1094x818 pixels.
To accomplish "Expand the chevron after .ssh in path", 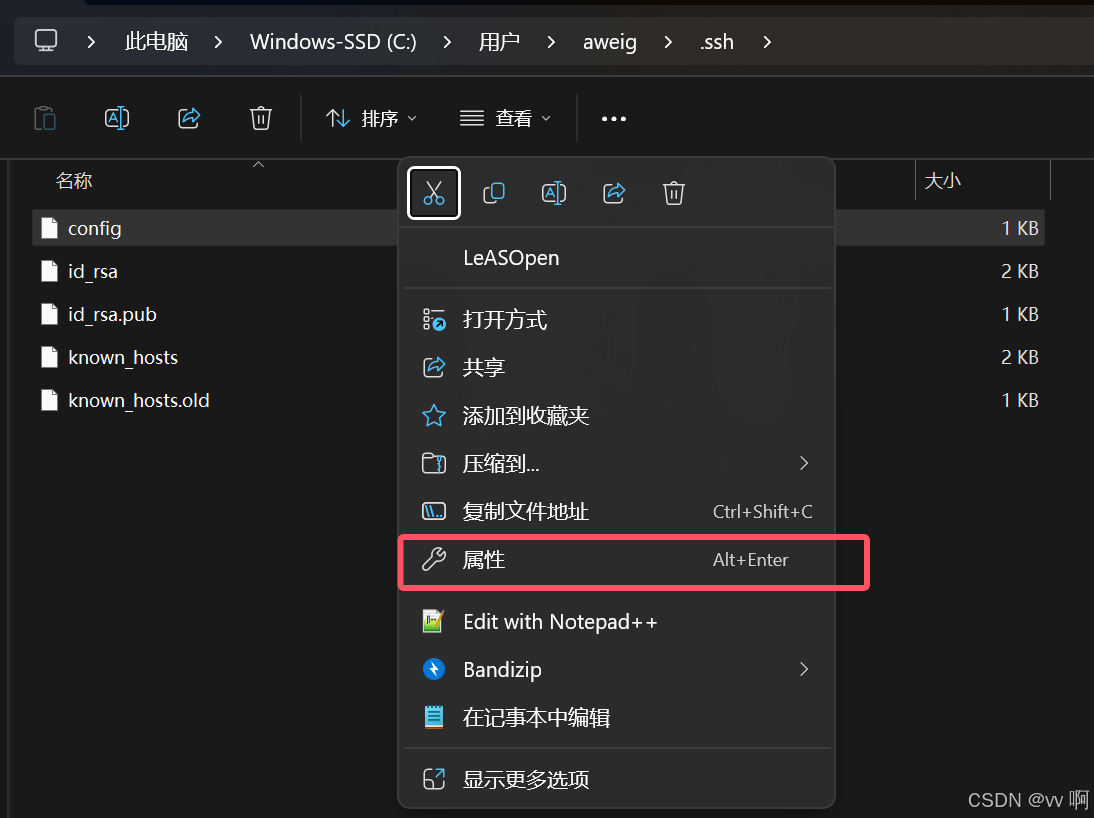I will (767, 42).
